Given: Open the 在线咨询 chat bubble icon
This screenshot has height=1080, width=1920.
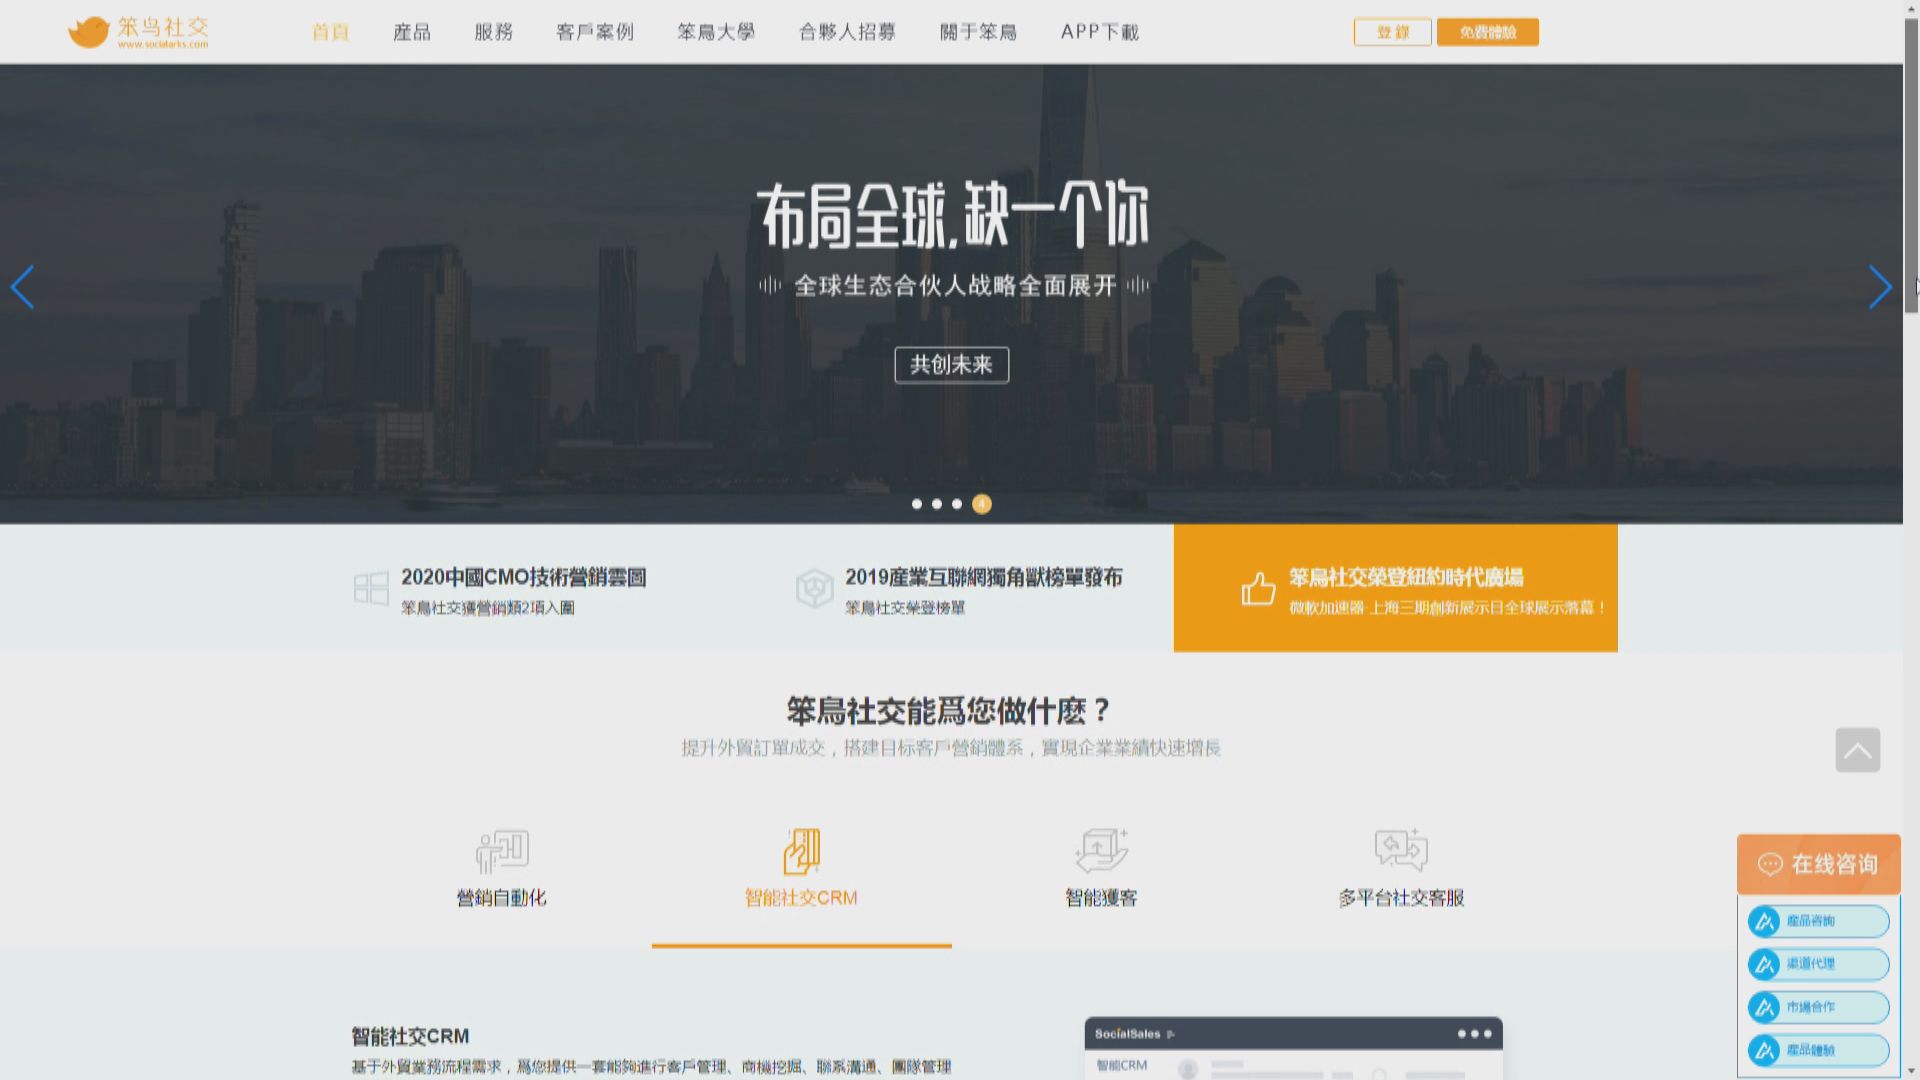Looking at the screenshot, I should point(1770,864).
